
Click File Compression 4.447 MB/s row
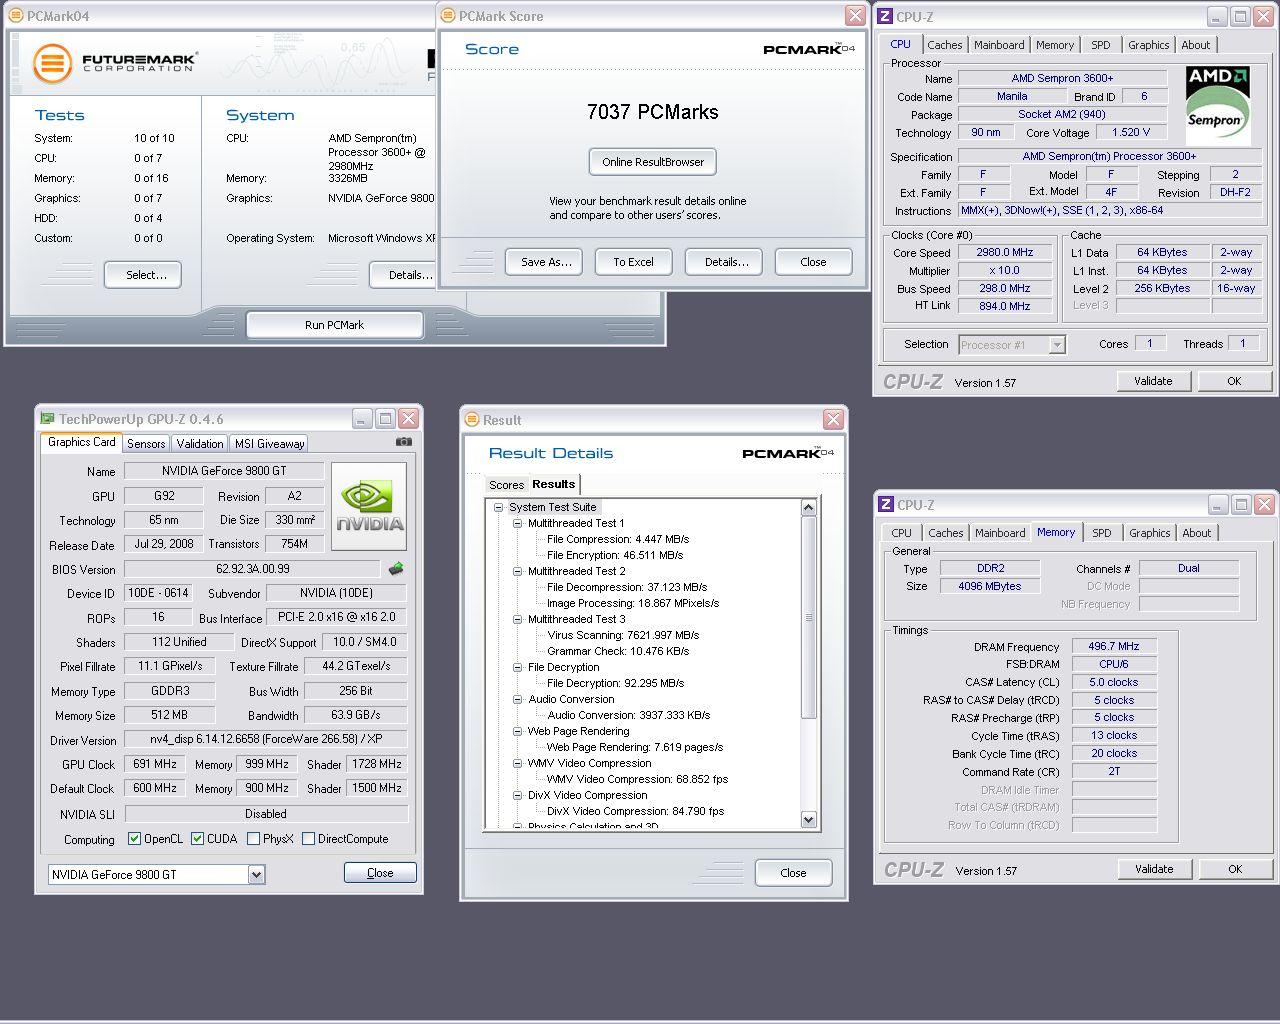618,539
